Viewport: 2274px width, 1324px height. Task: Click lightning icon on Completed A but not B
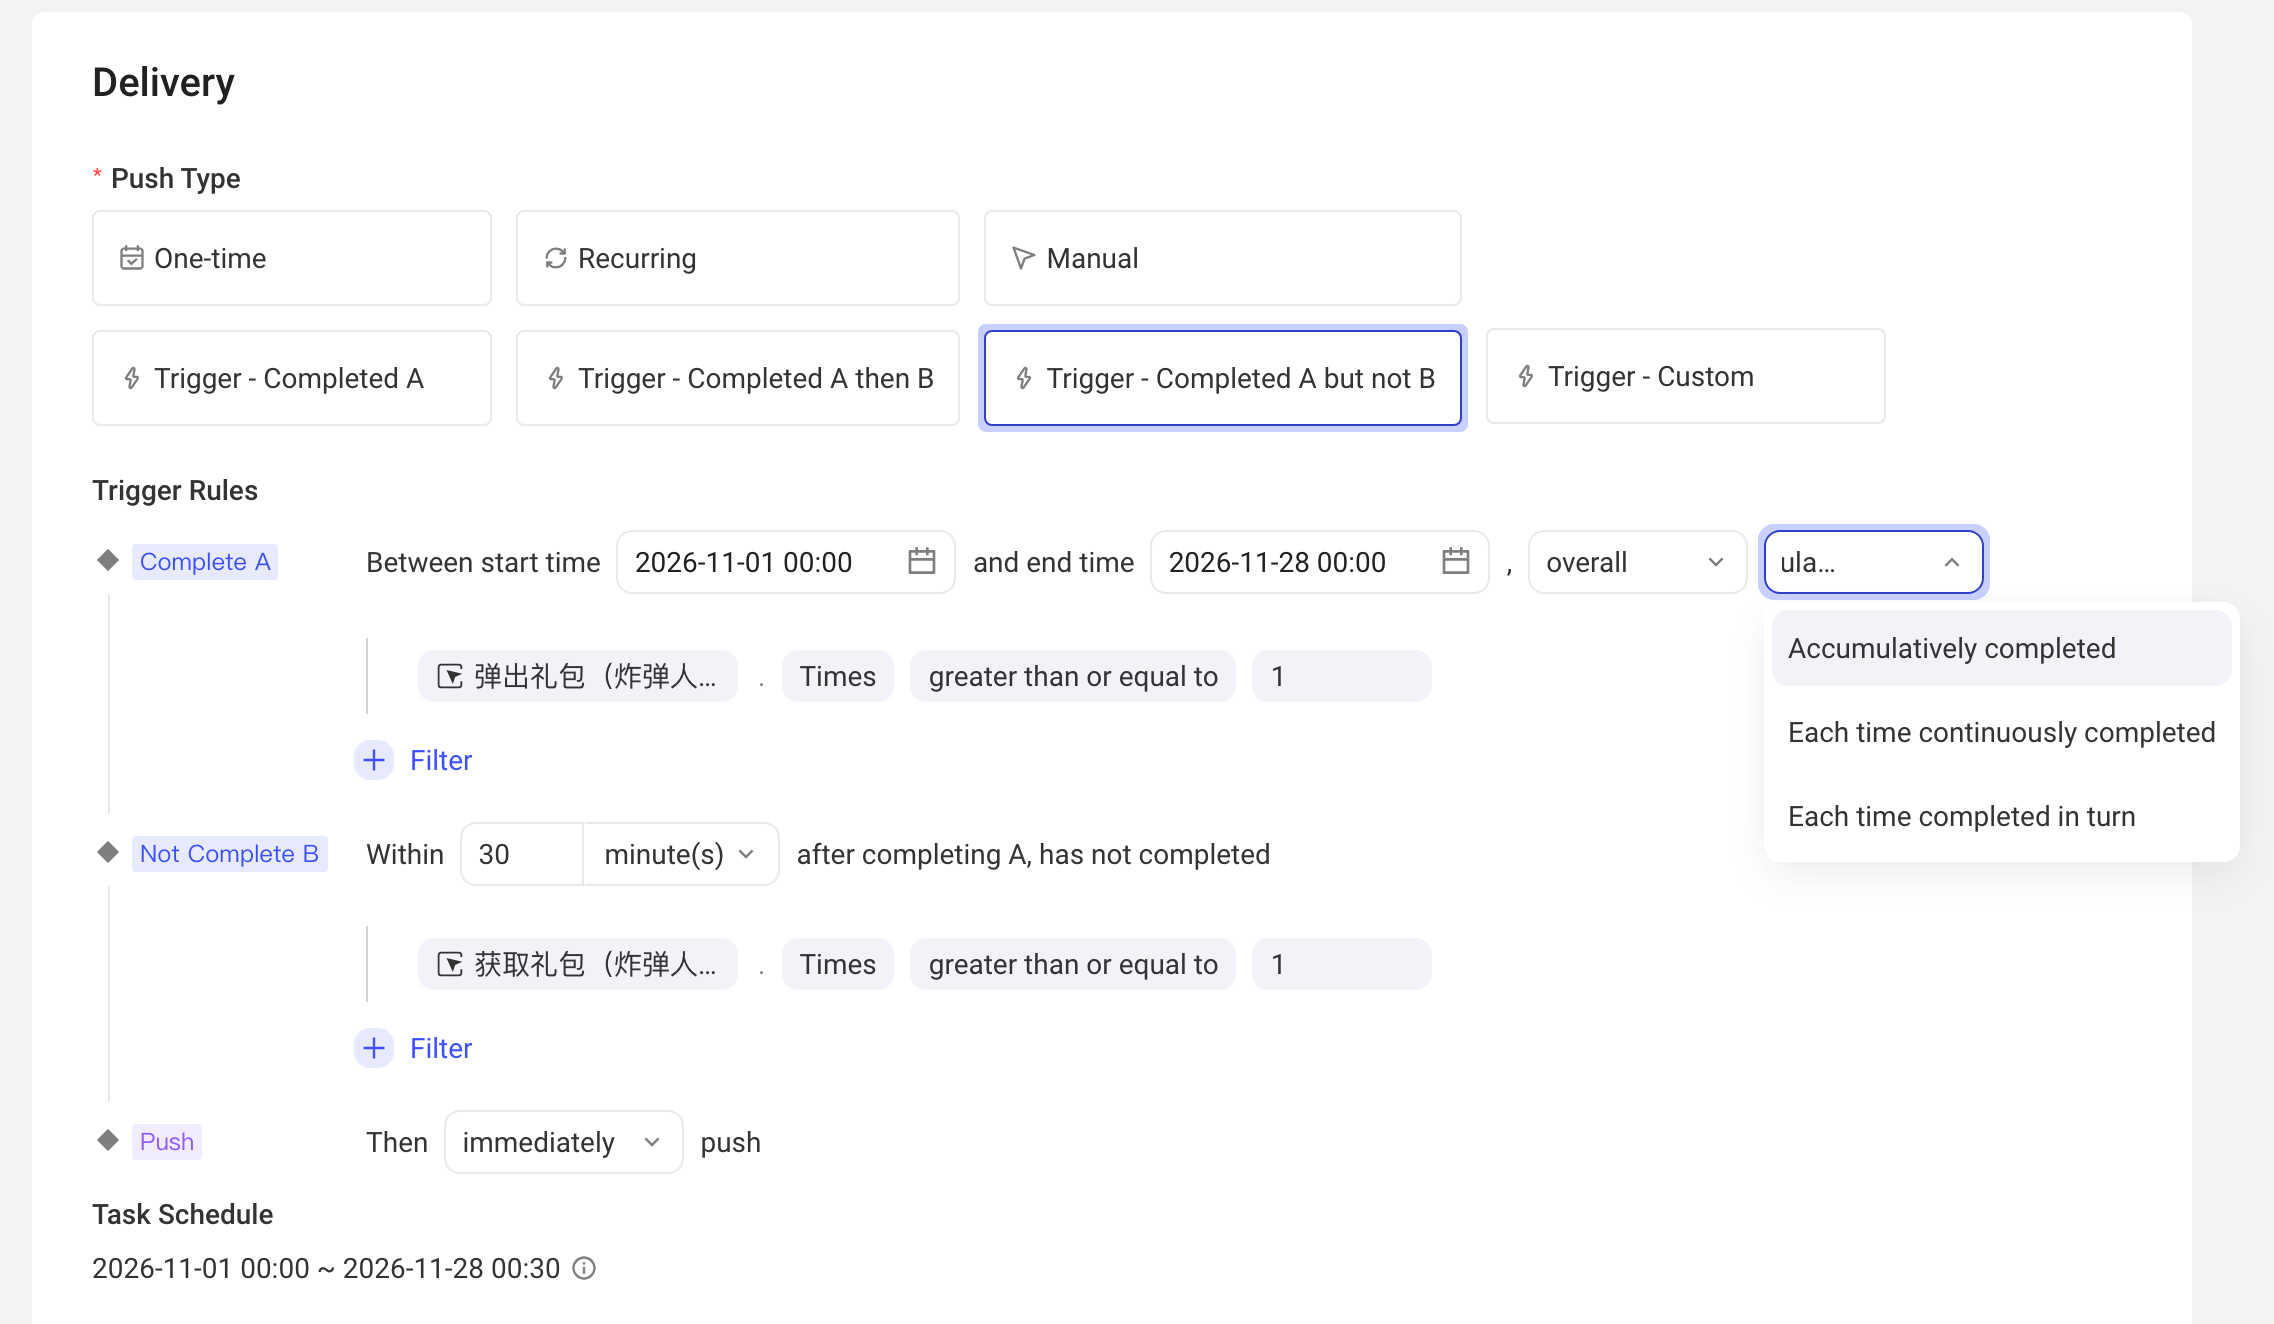pyautogui.click(x=1024, y=378)
